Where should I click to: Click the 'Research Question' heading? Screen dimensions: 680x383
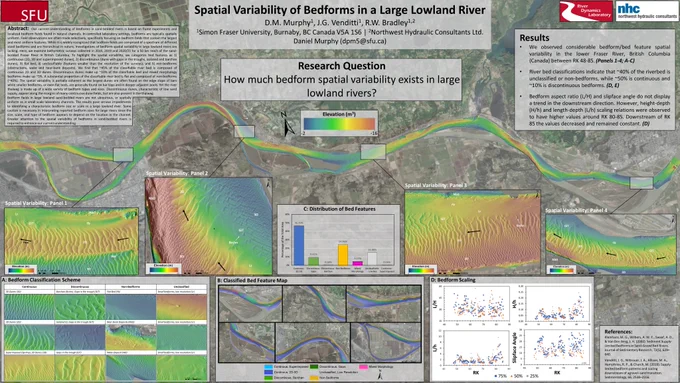341,66
